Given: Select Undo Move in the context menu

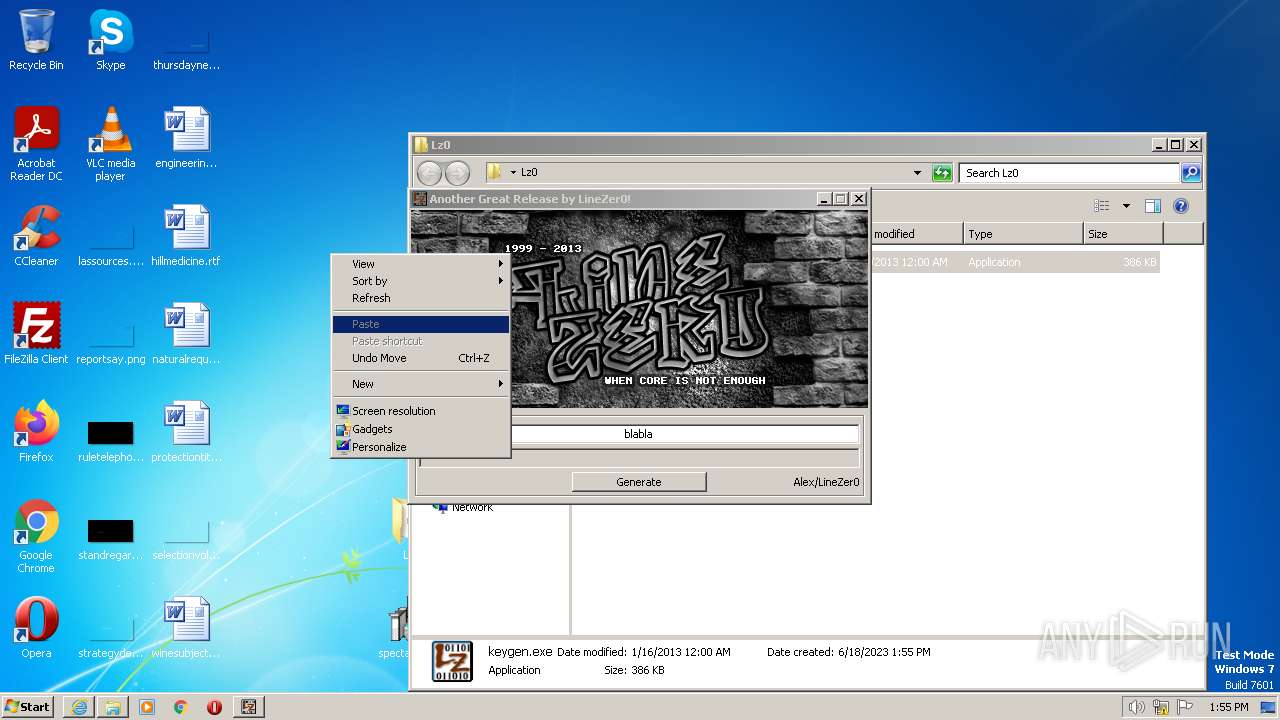Looking at the screenshot, I should [x=421, y=358].
